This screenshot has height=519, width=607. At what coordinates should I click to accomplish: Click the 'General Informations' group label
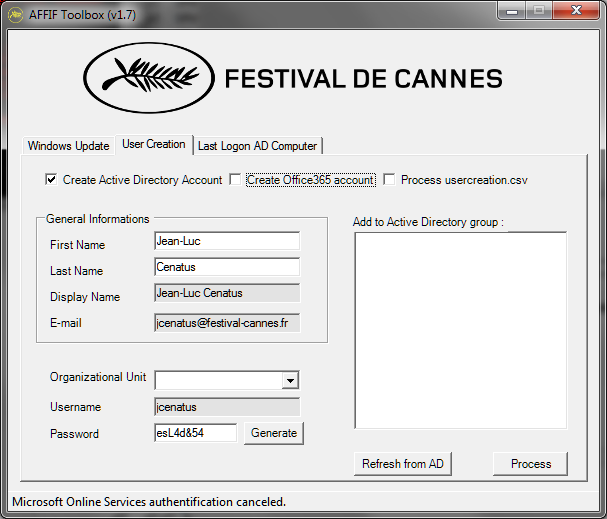click(x=98, y=219)
